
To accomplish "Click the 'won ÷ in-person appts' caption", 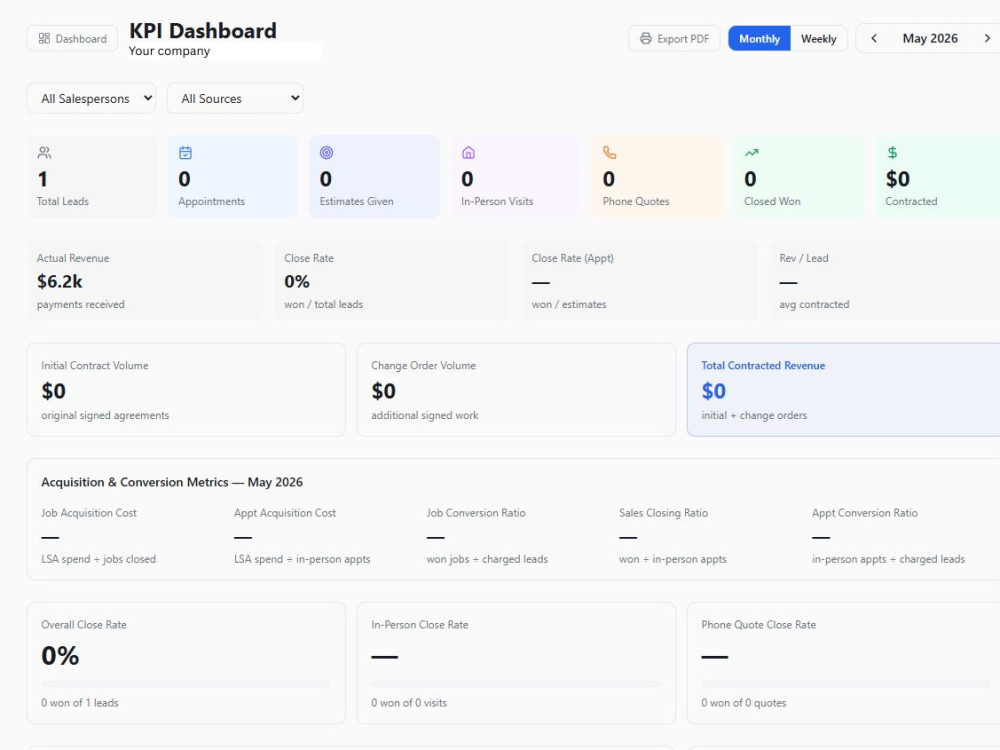I will (x=673, y=559).
